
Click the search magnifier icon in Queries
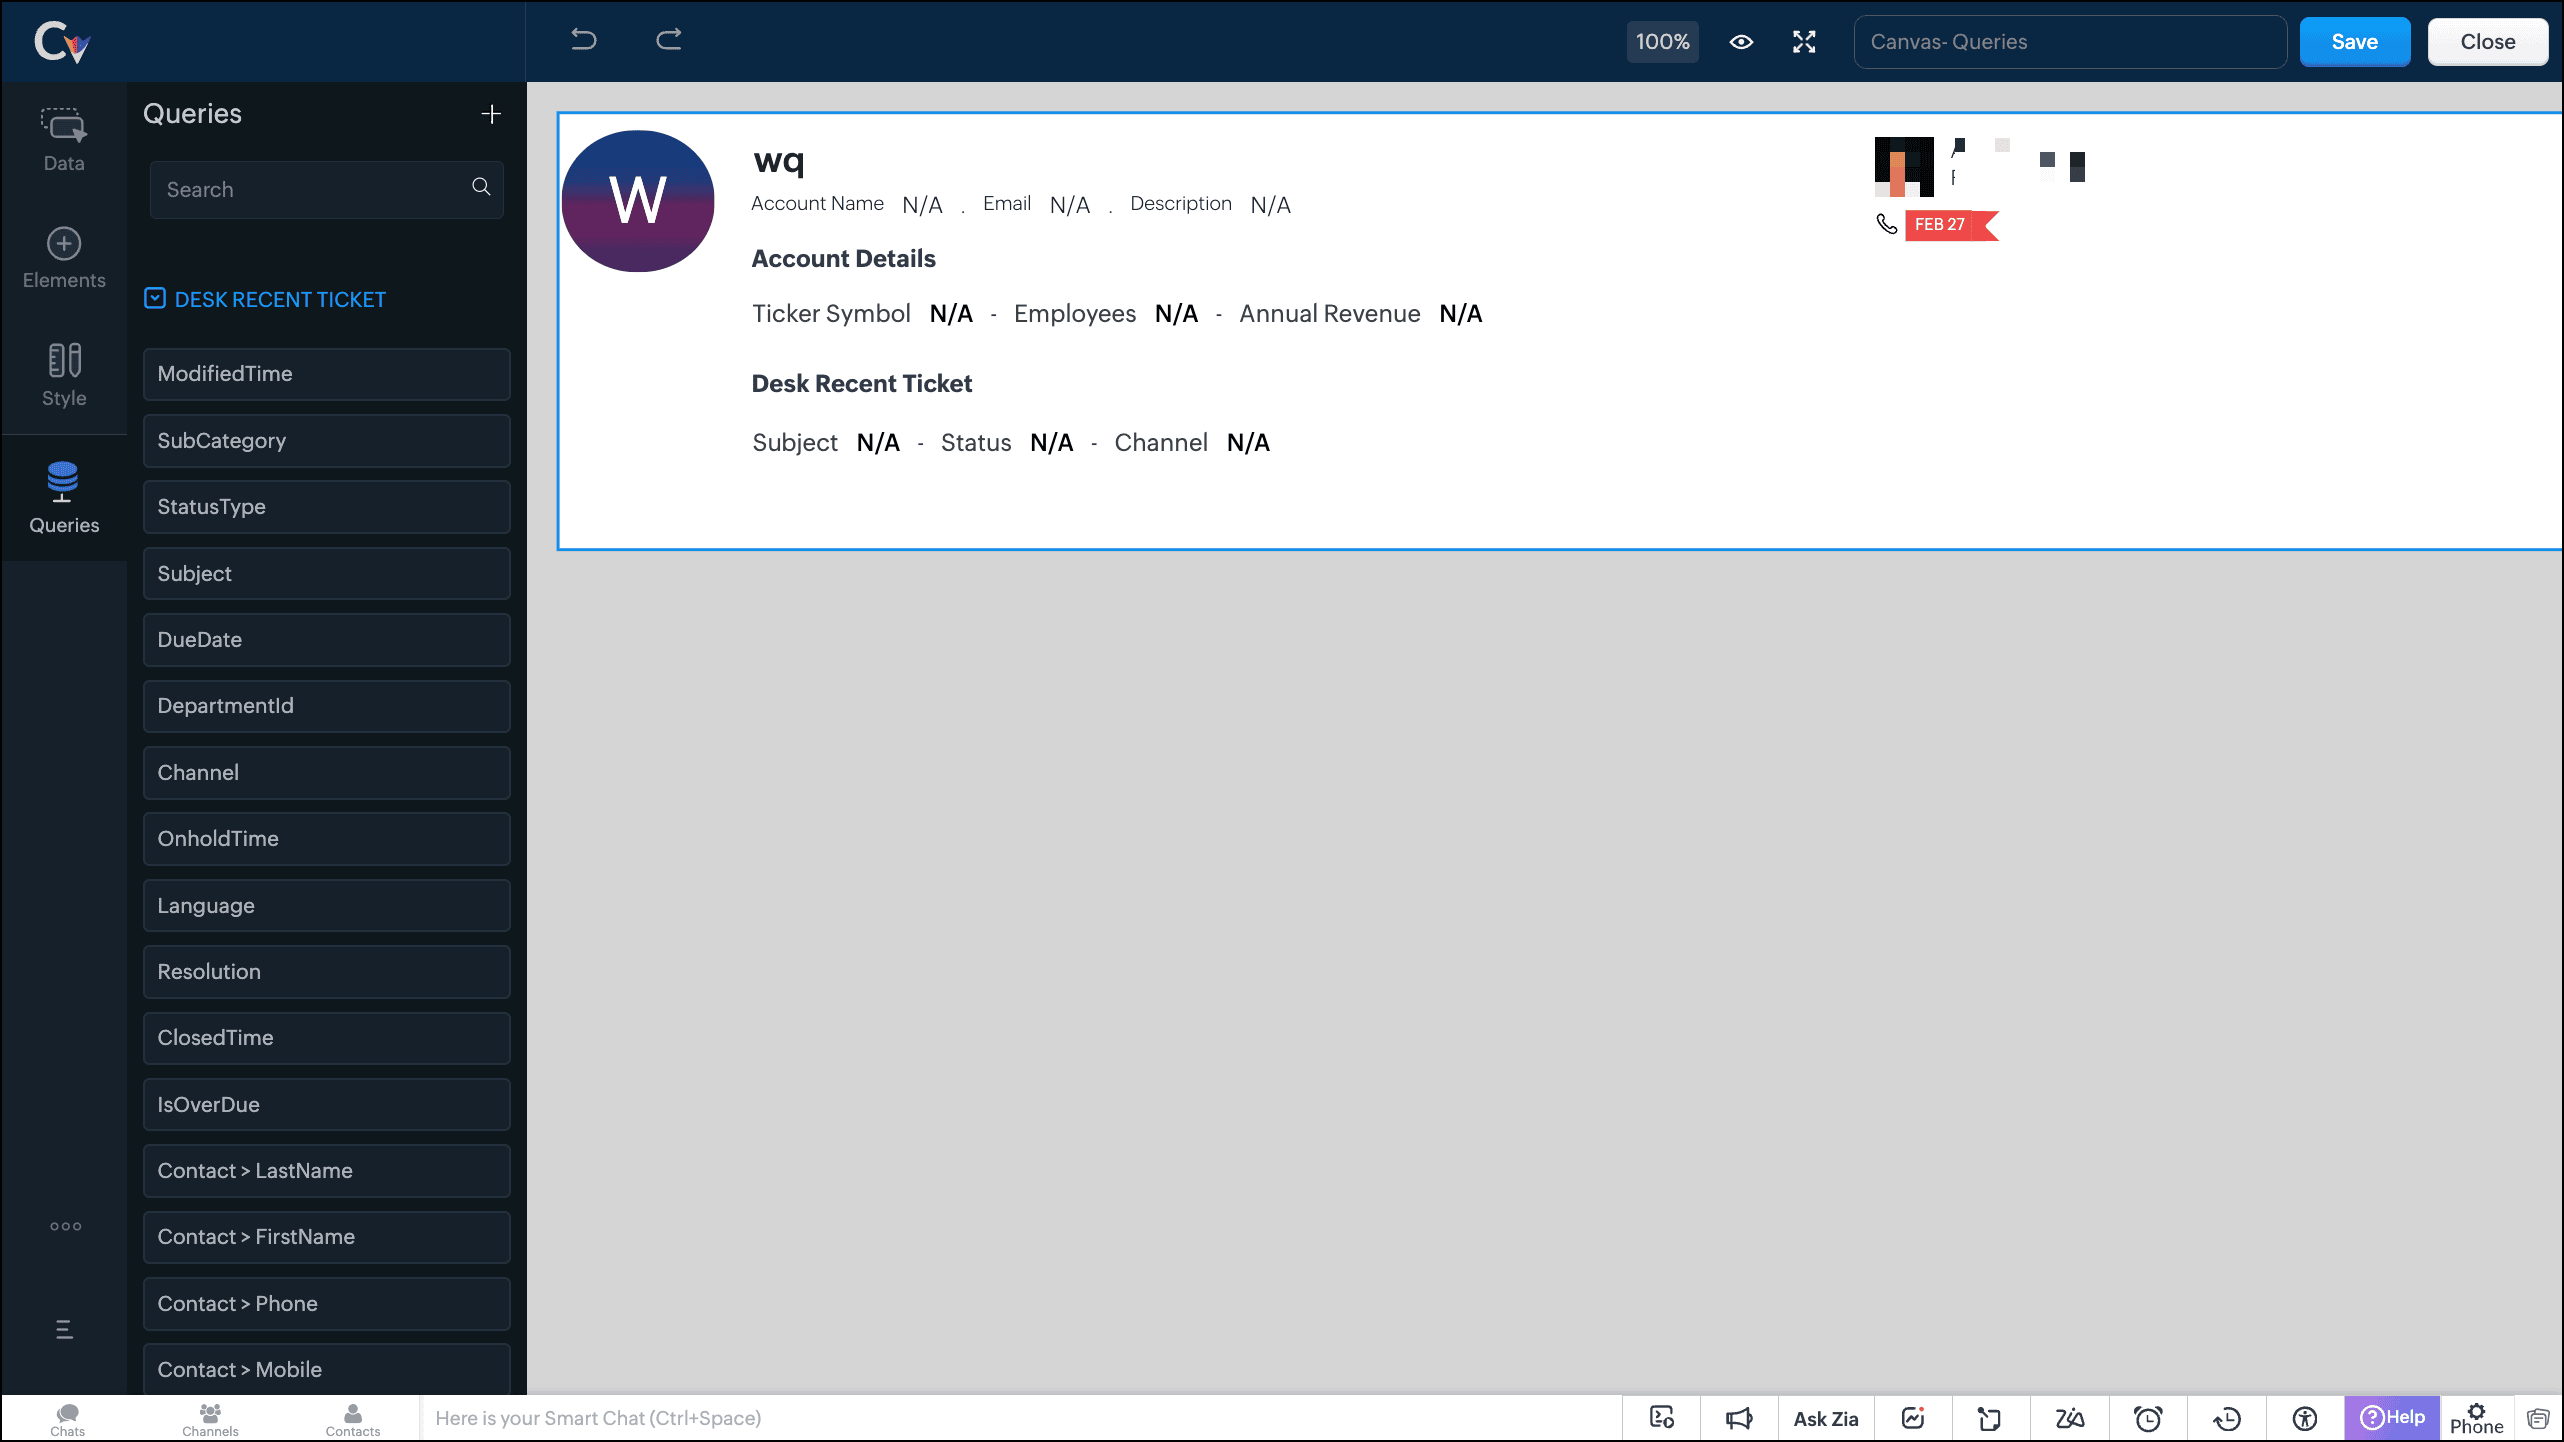pyautogui.click(x=481, y=187)
